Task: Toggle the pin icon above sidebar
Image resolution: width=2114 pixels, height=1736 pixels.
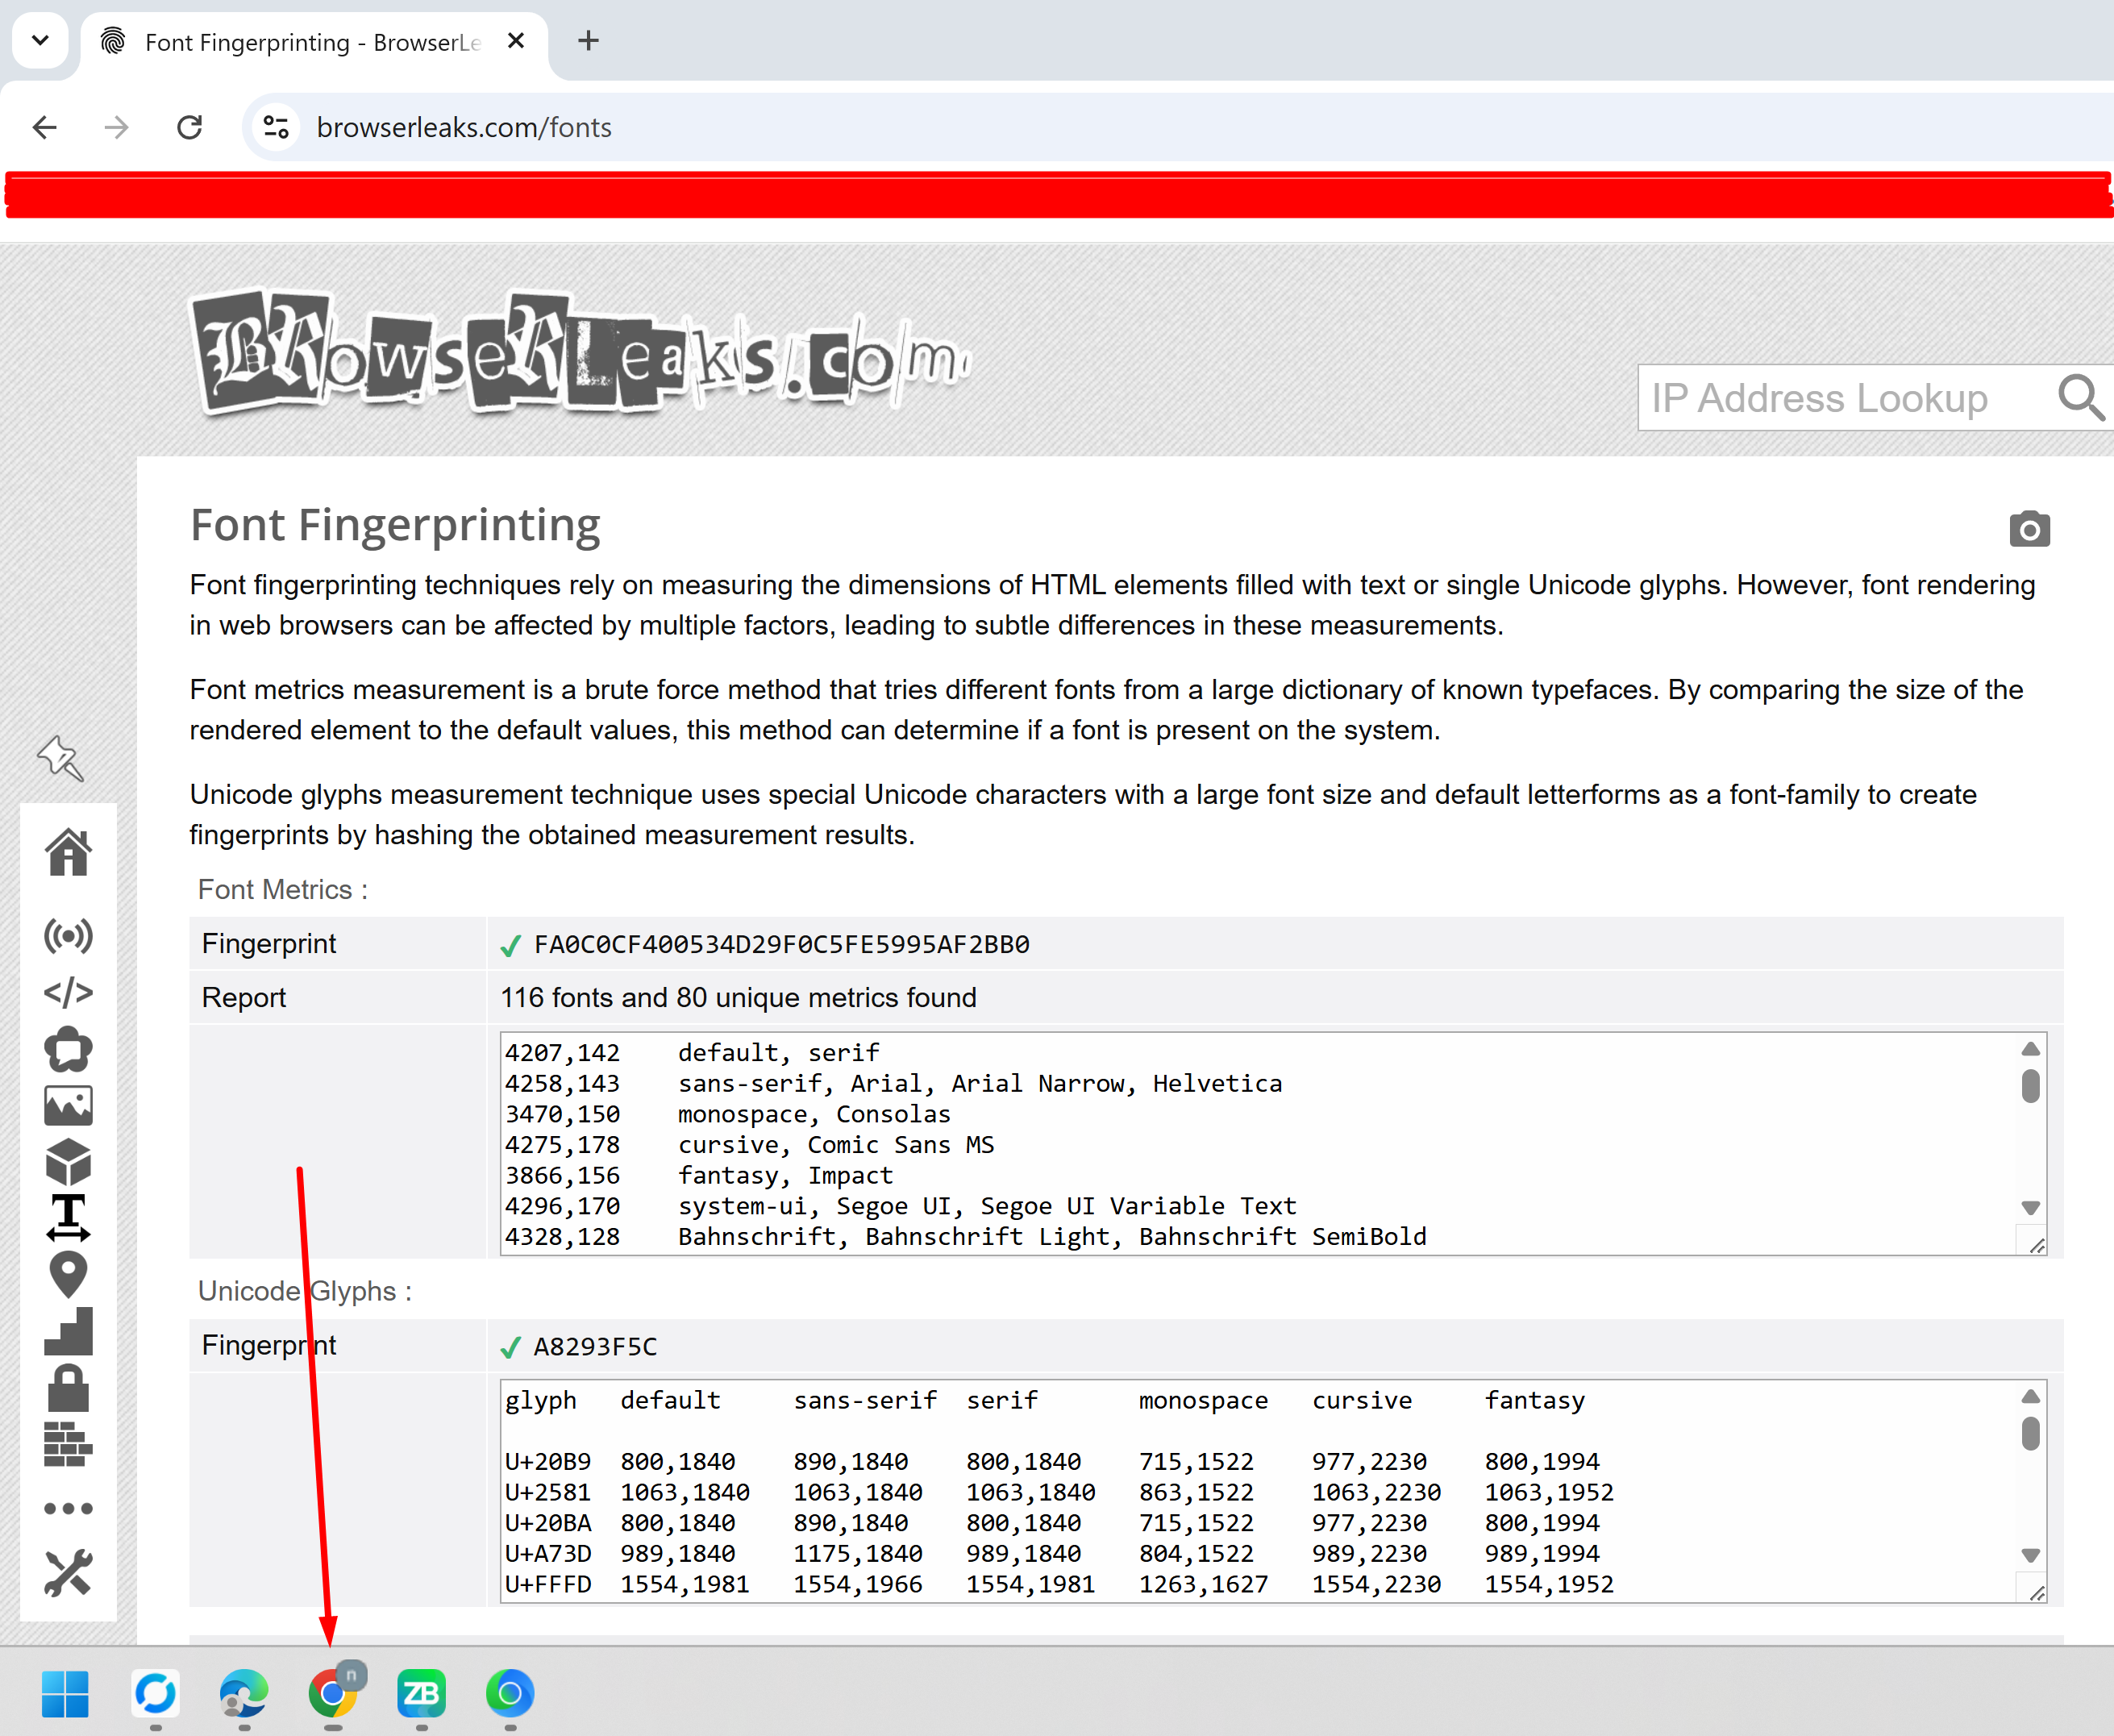Action: pos(60,758)
